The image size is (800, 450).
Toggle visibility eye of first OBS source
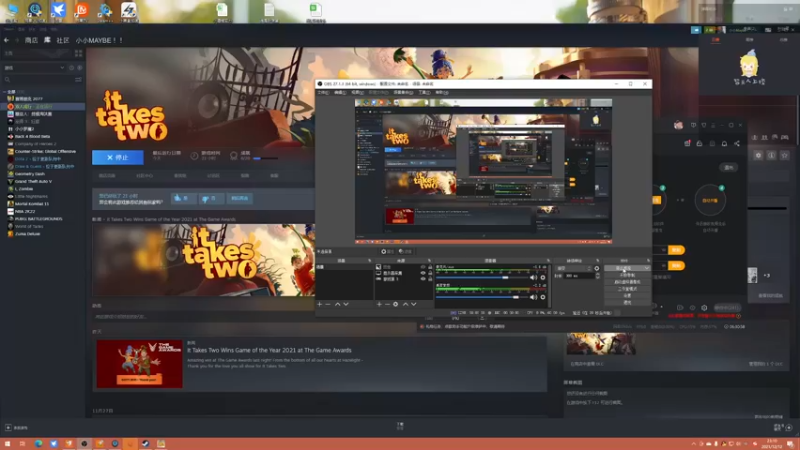(422, 267)
